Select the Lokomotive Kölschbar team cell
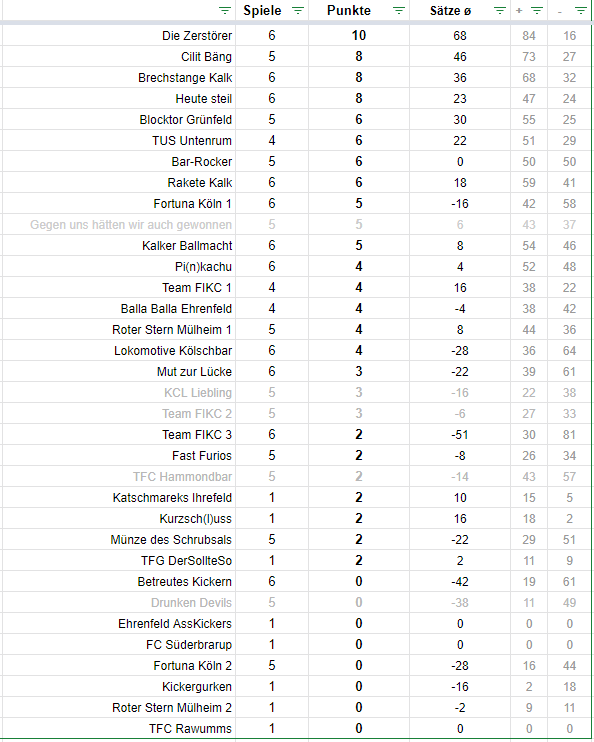This screenshot has height=742, width=594. (x=118, y=351)
